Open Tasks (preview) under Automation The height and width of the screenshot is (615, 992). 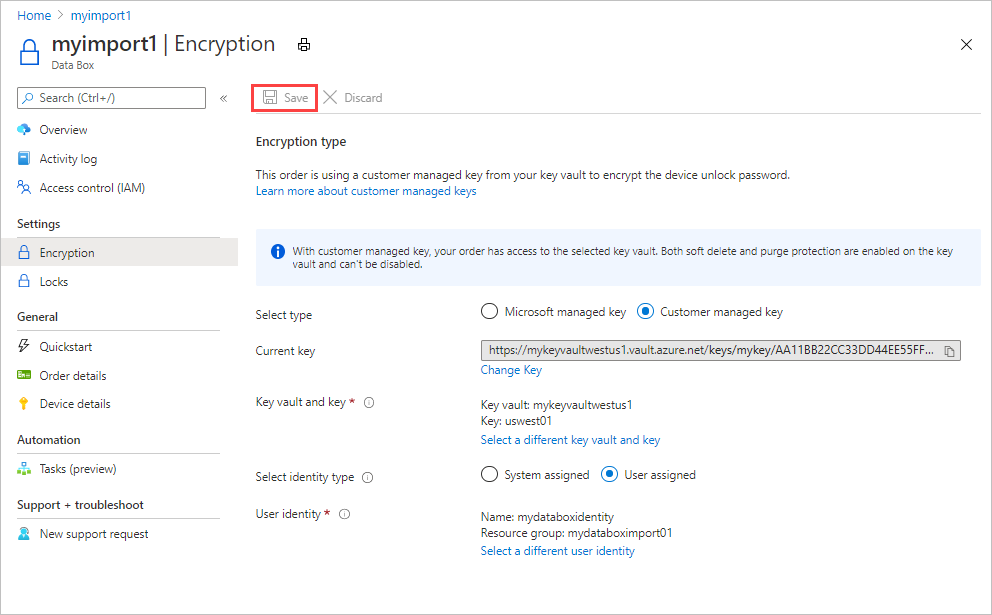(x=78, y=469)
